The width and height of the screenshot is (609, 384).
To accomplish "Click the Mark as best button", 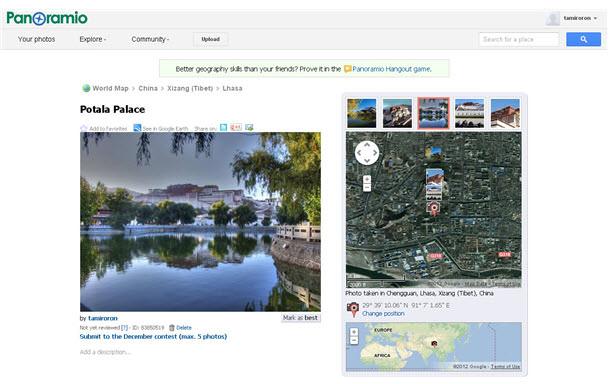I will [x=300, y=318].
